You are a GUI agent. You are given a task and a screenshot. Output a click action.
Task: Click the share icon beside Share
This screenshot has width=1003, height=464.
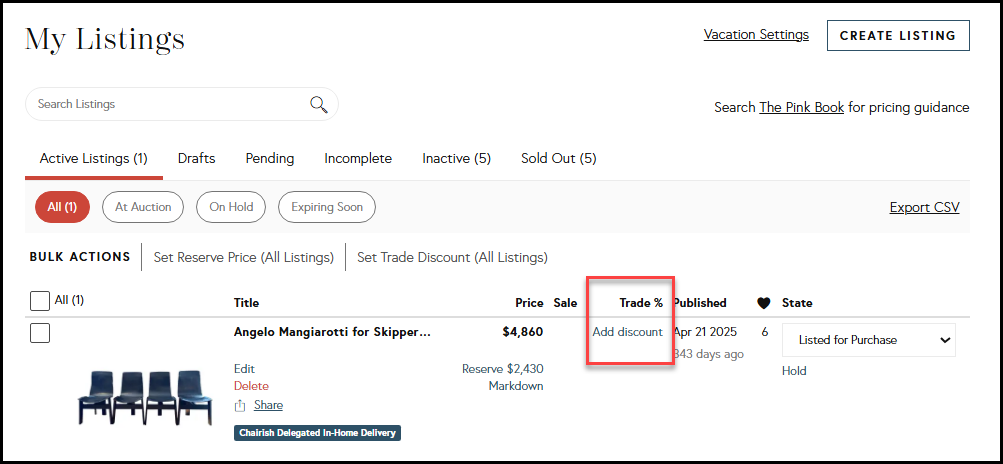[x=240, y=405]
